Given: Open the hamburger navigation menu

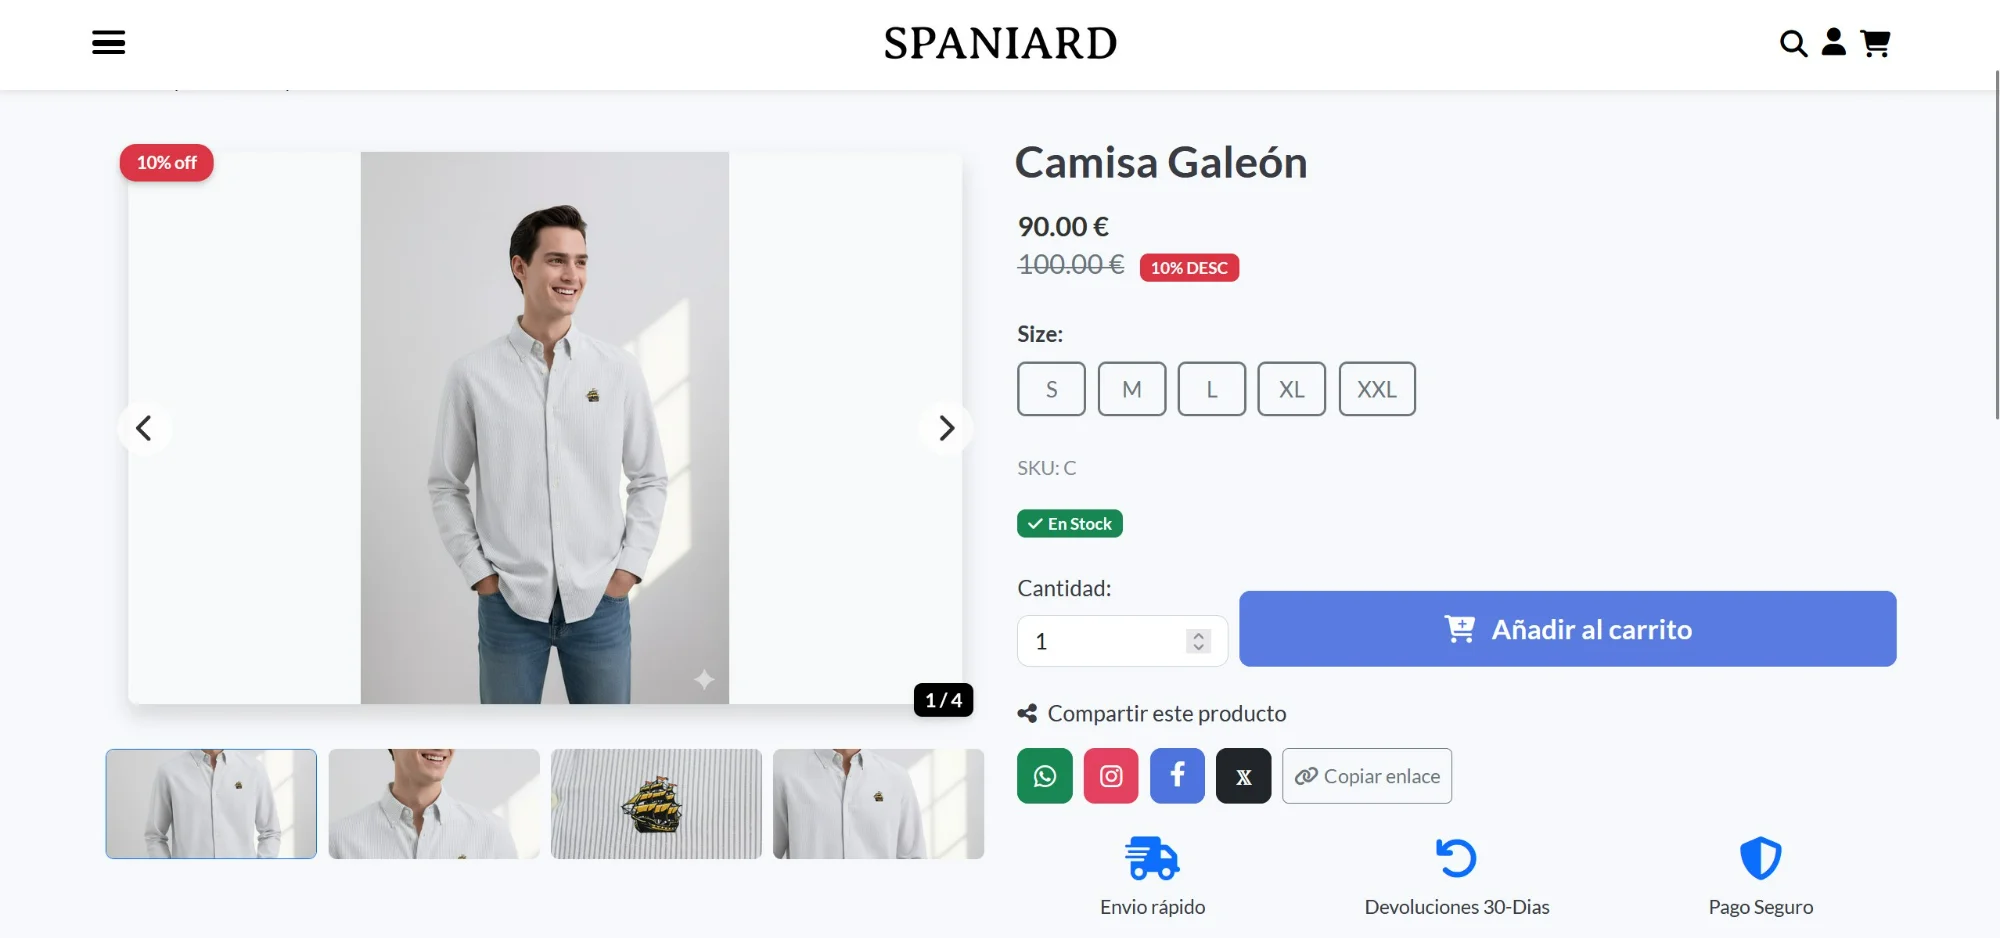Looking at the screenshot, I should (x=109, y=43).
